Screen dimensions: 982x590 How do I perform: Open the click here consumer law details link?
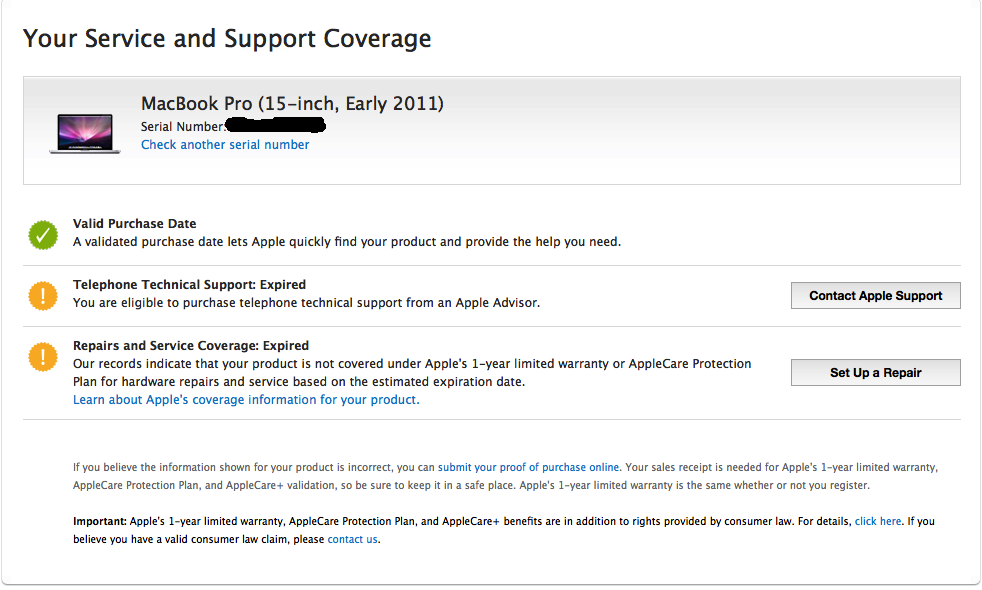878,521
